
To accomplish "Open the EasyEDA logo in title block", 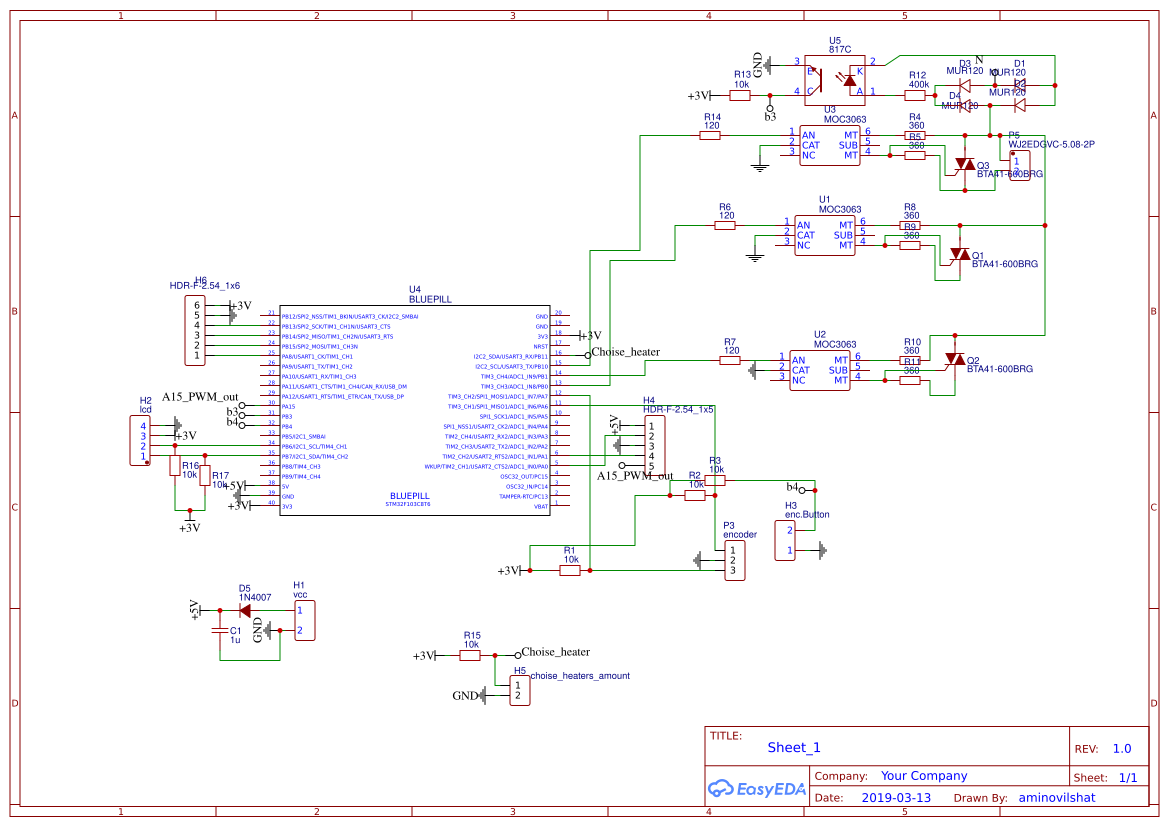I will [758, 789].
